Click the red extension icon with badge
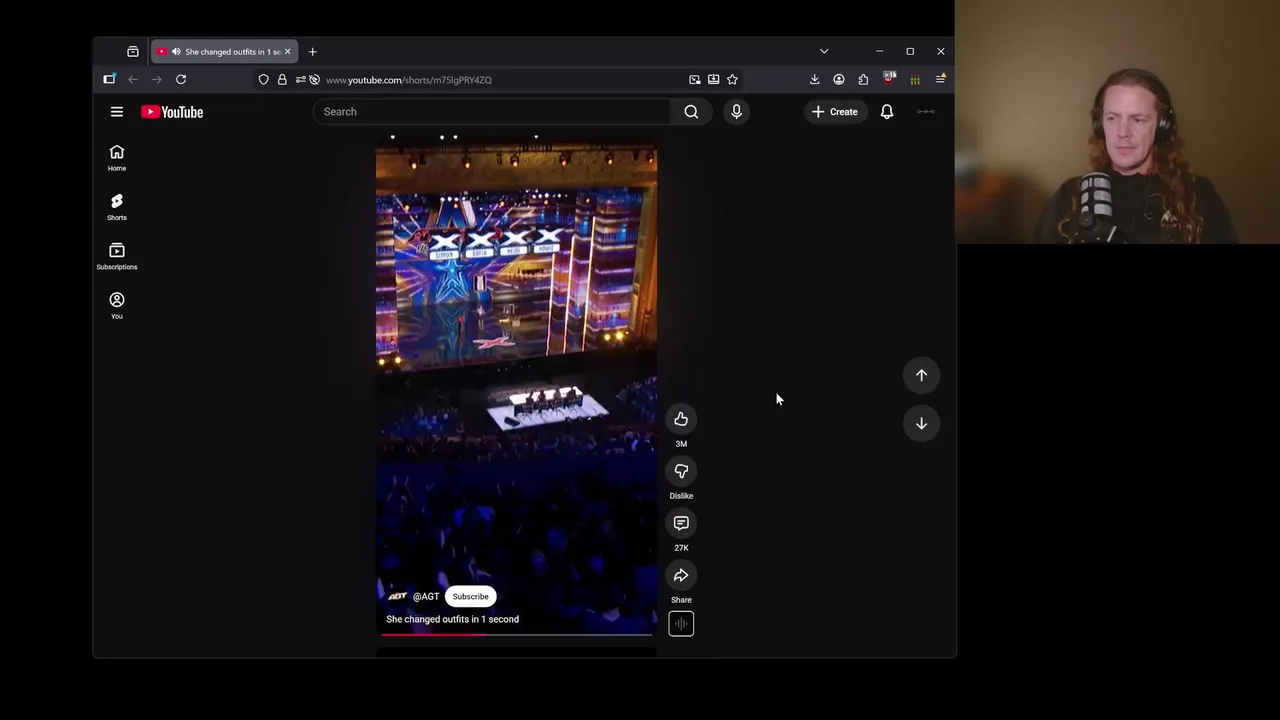 click(x=889, y=79)
